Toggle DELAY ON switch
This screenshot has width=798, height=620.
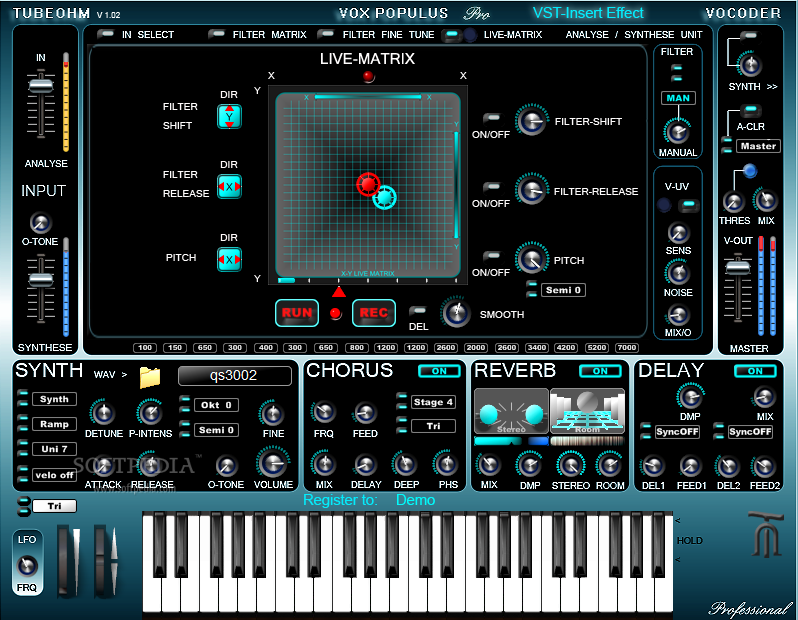coord(755,371)
